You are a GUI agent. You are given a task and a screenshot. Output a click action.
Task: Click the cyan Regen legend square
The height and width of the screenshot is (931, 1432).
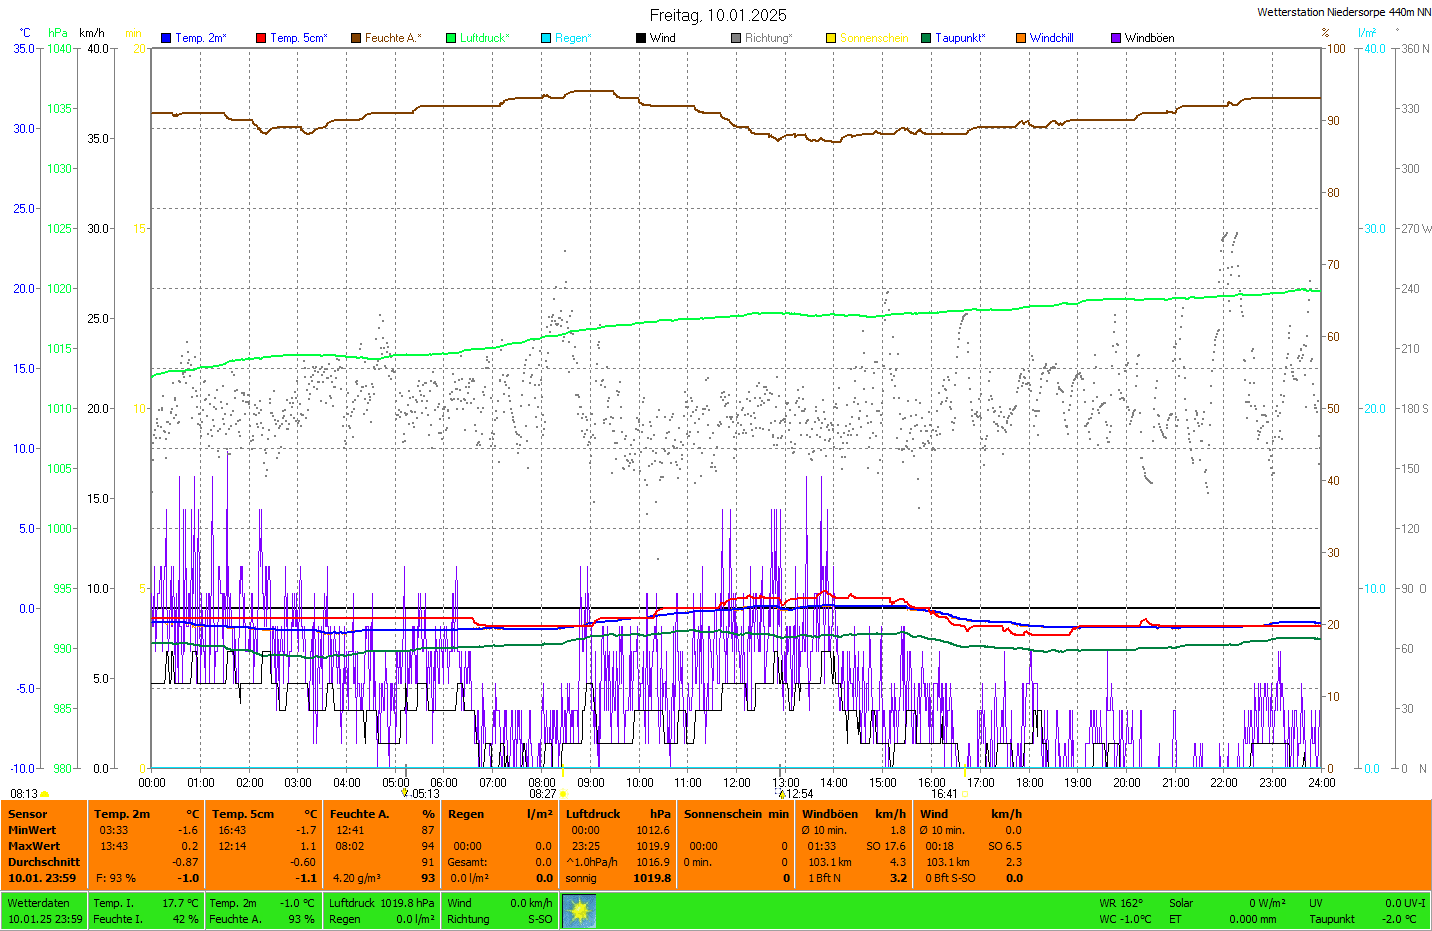[x=546, y=38]
